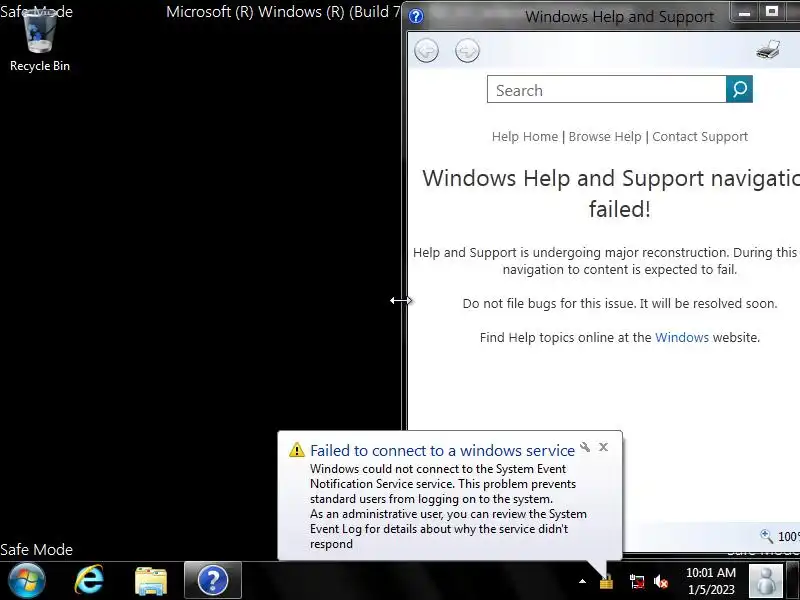Screen dimensions: 800x600
Task: Maximize the Windows Help and Support window
Action: pyautogui.click(x=772, y=12)
